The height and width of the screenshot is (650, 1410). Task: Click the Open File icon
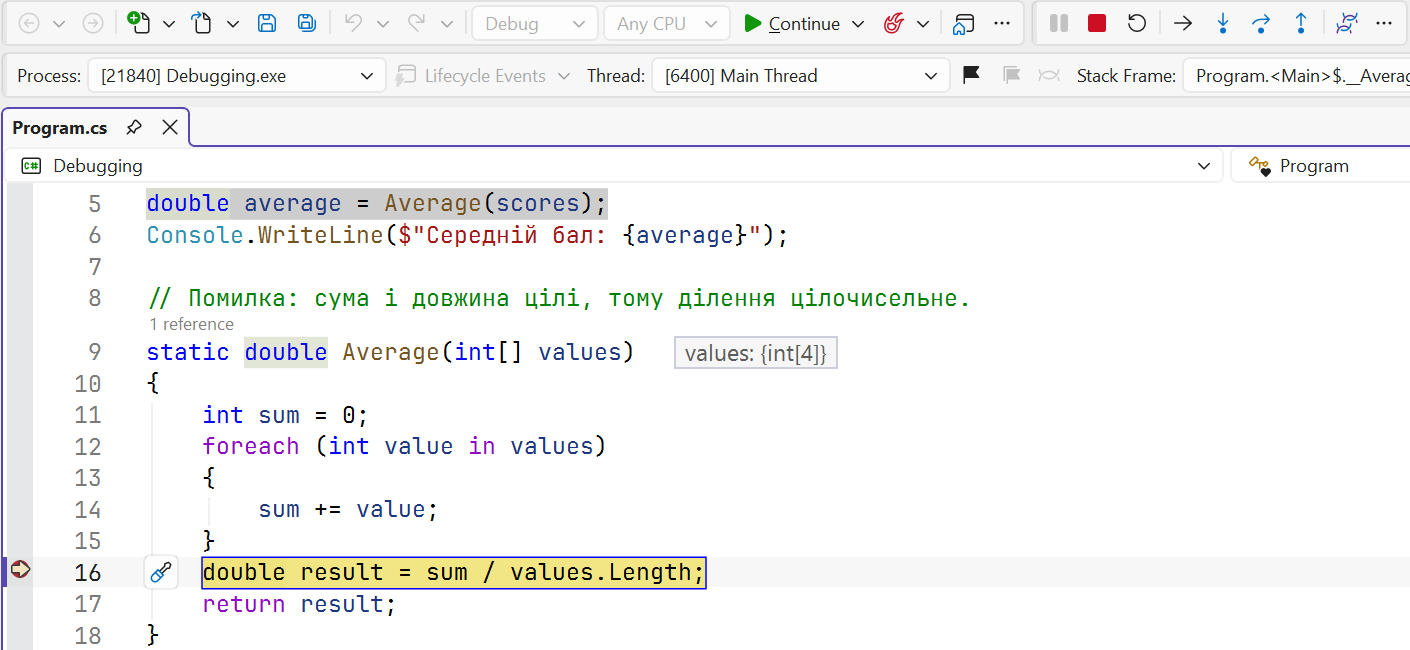(x=202, y=23)
